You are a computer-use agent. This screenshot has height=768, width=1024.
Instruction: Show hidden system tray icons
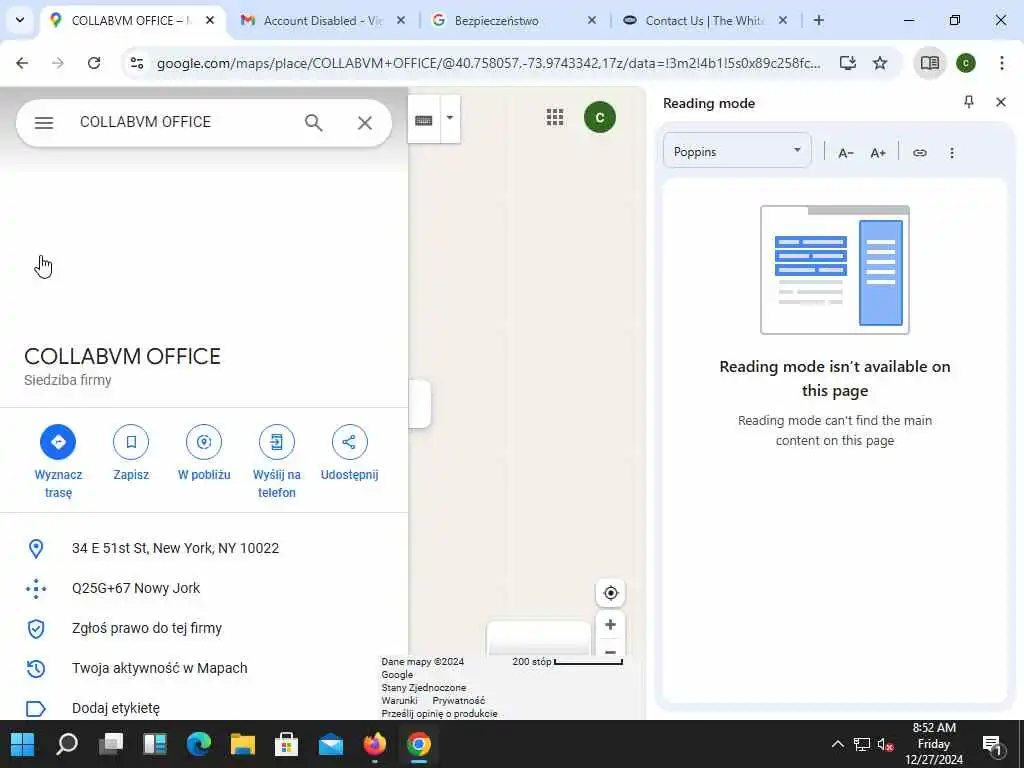[837, 744]
